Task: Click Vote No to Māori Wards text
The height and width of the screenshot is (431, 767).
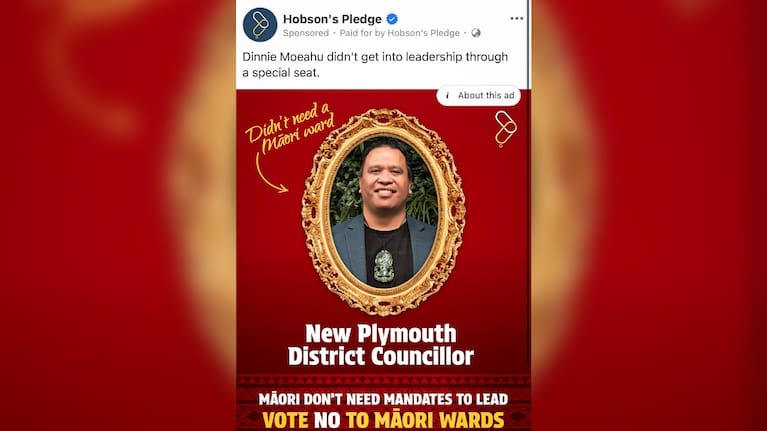Action: (383, 420)
